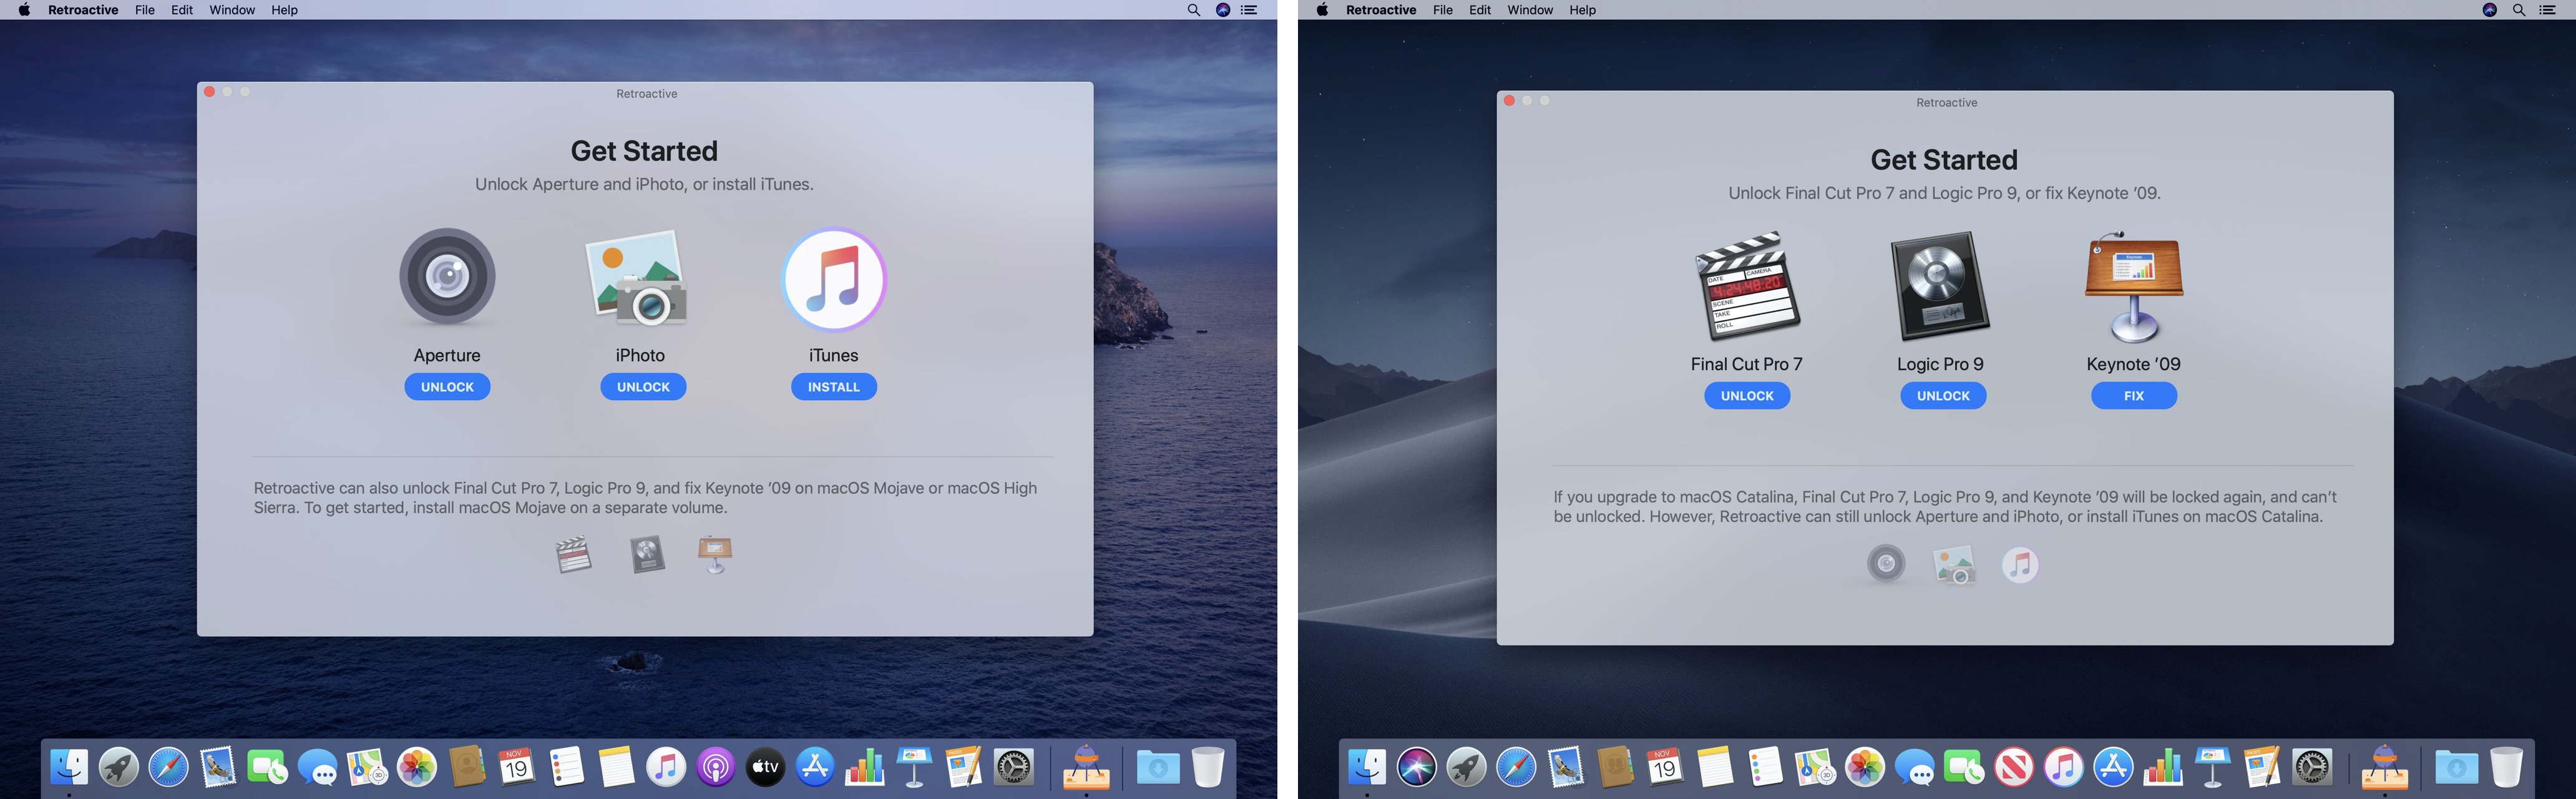Open Music from the left dock
2576x799 pixels.
pyautogui.click(x=666, y=768)
